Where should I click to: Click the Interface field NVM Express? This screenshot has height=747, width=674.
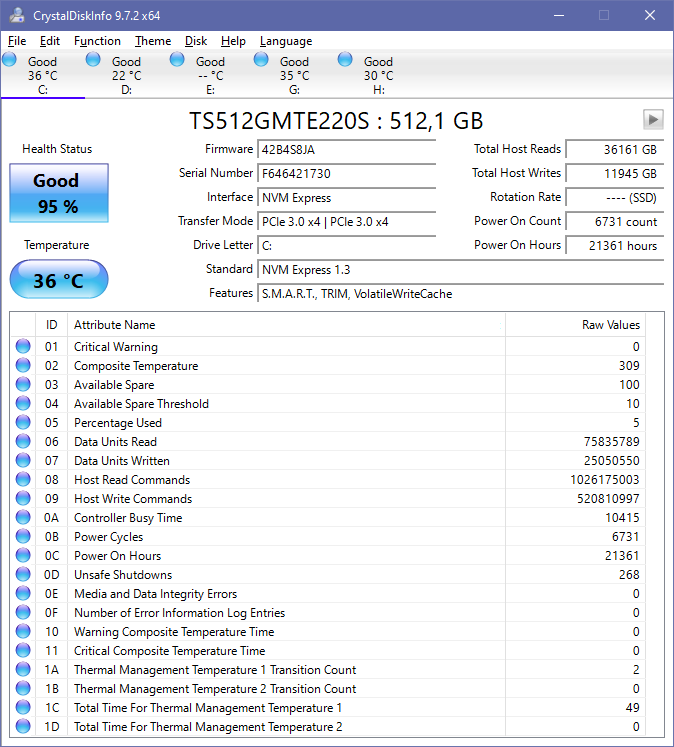346,198
